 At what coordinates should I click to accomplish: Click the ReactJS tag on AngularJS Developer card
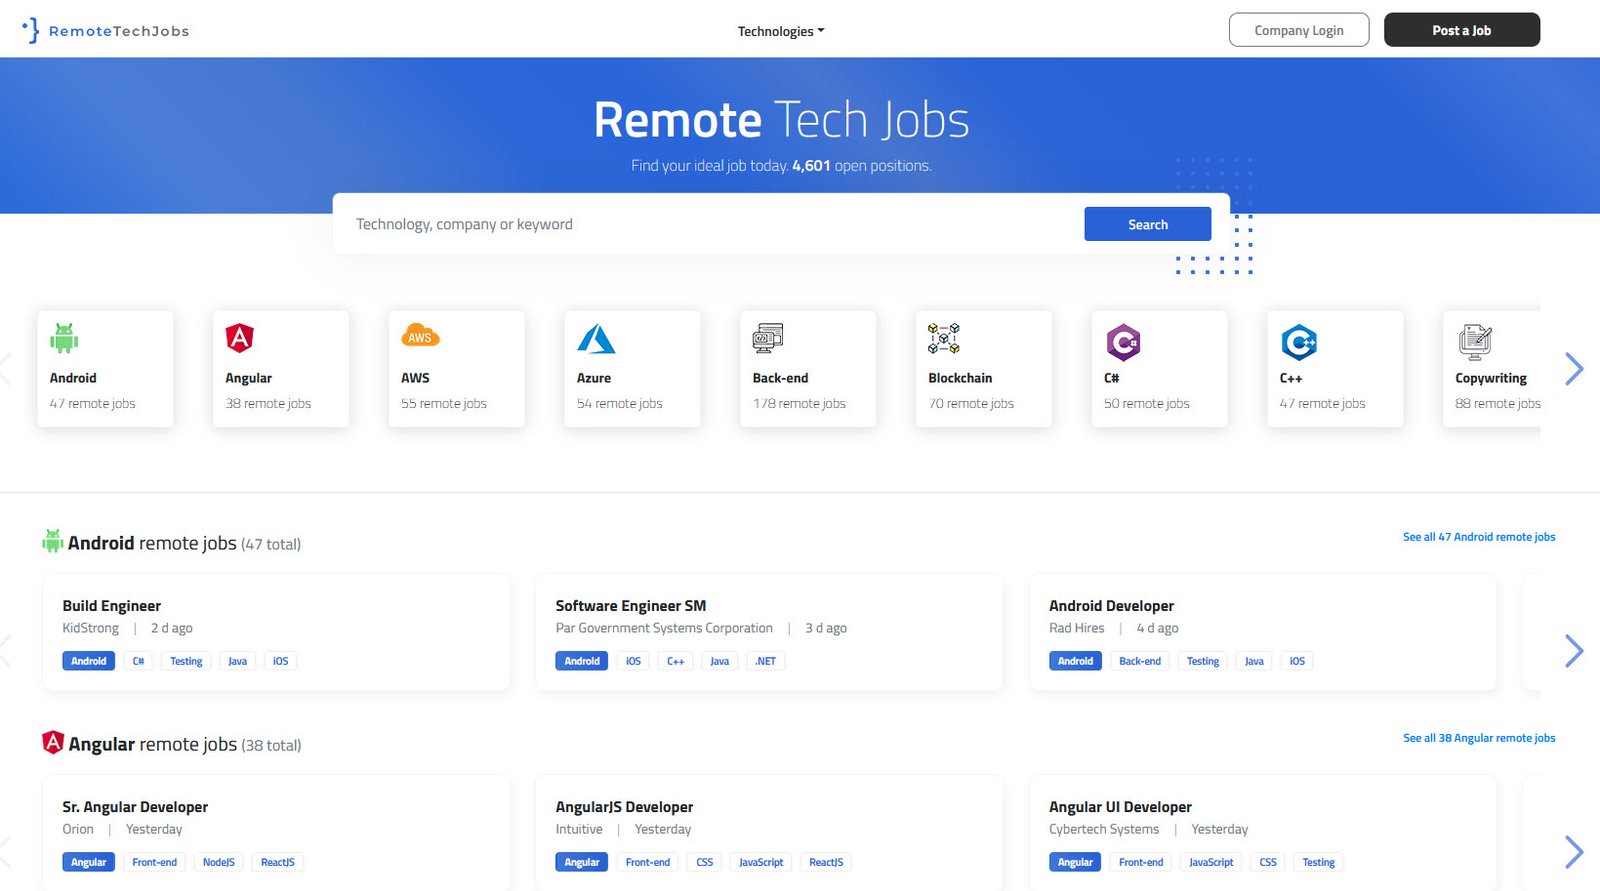pyautogui.click(x=826, y=862)
